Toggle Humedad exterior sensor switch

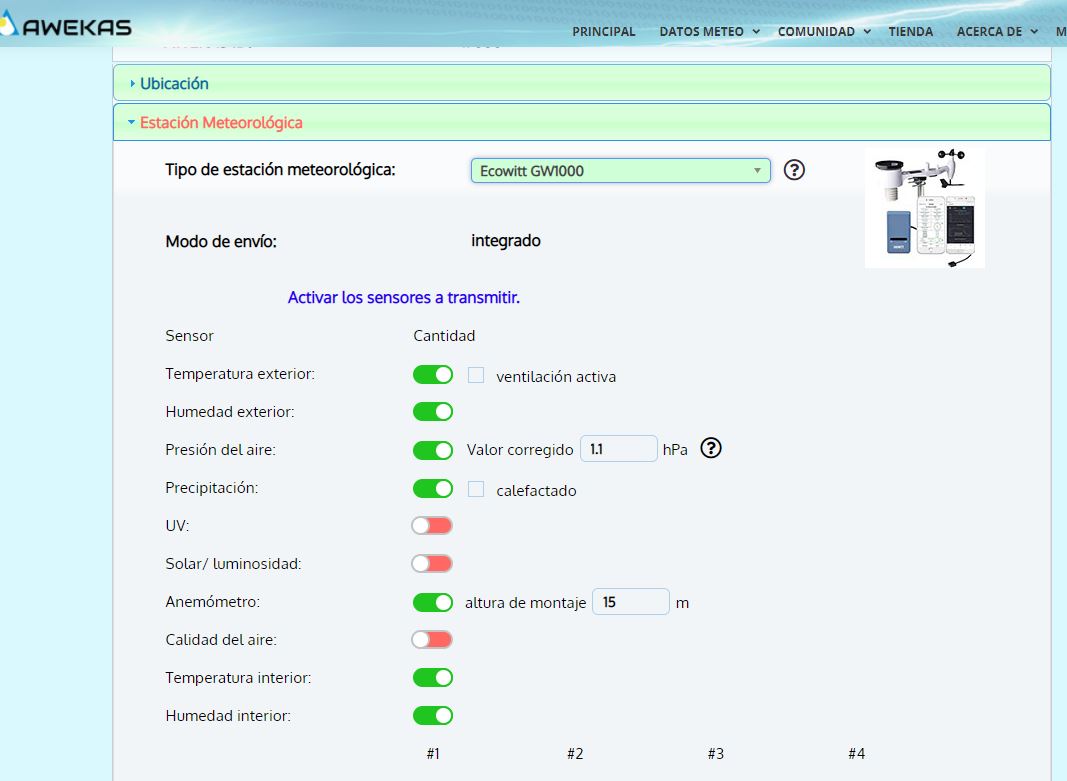tap(433, 412)
